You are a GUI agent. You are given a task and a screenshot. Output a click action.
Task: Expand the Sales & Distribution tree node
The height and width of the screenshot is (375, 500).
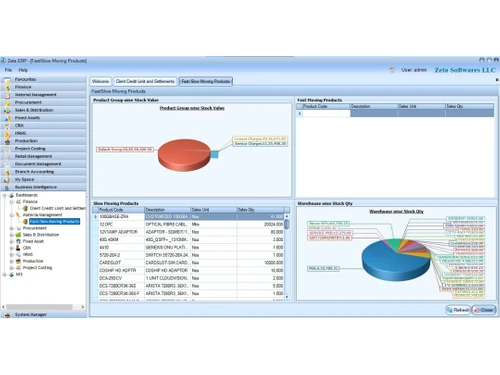tap(11, 235)
